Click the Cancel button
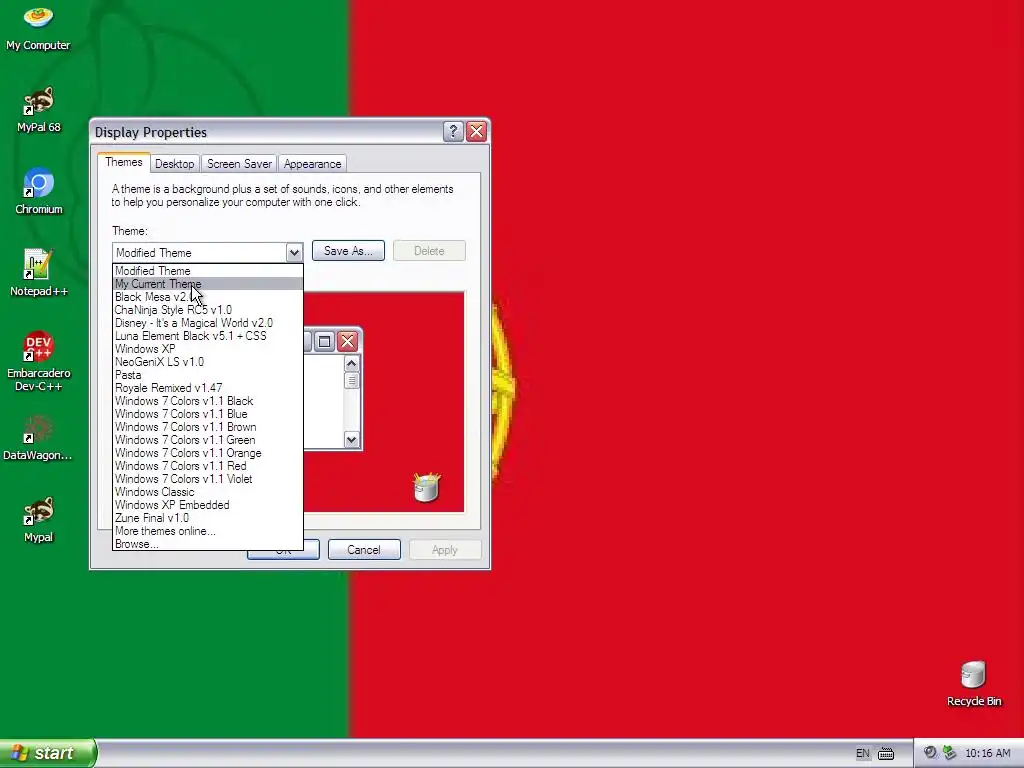The width and height of the screenshot is (1024, 768). pos(364,550)
